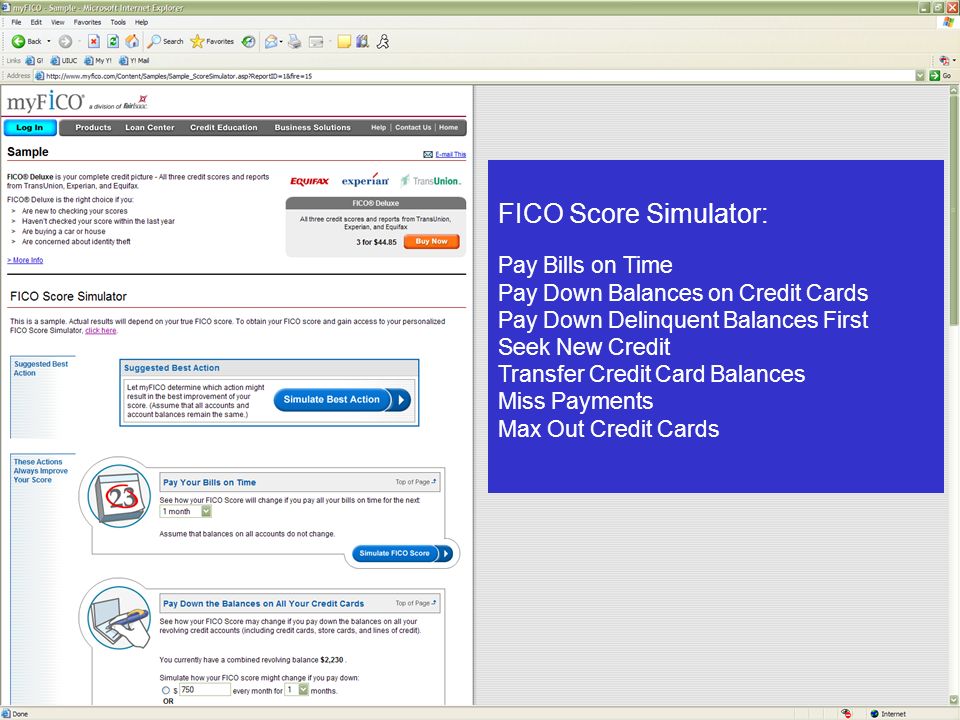The image size is (960, 720).
Task: Click the Experian logo
Action: tap(365, 180)
